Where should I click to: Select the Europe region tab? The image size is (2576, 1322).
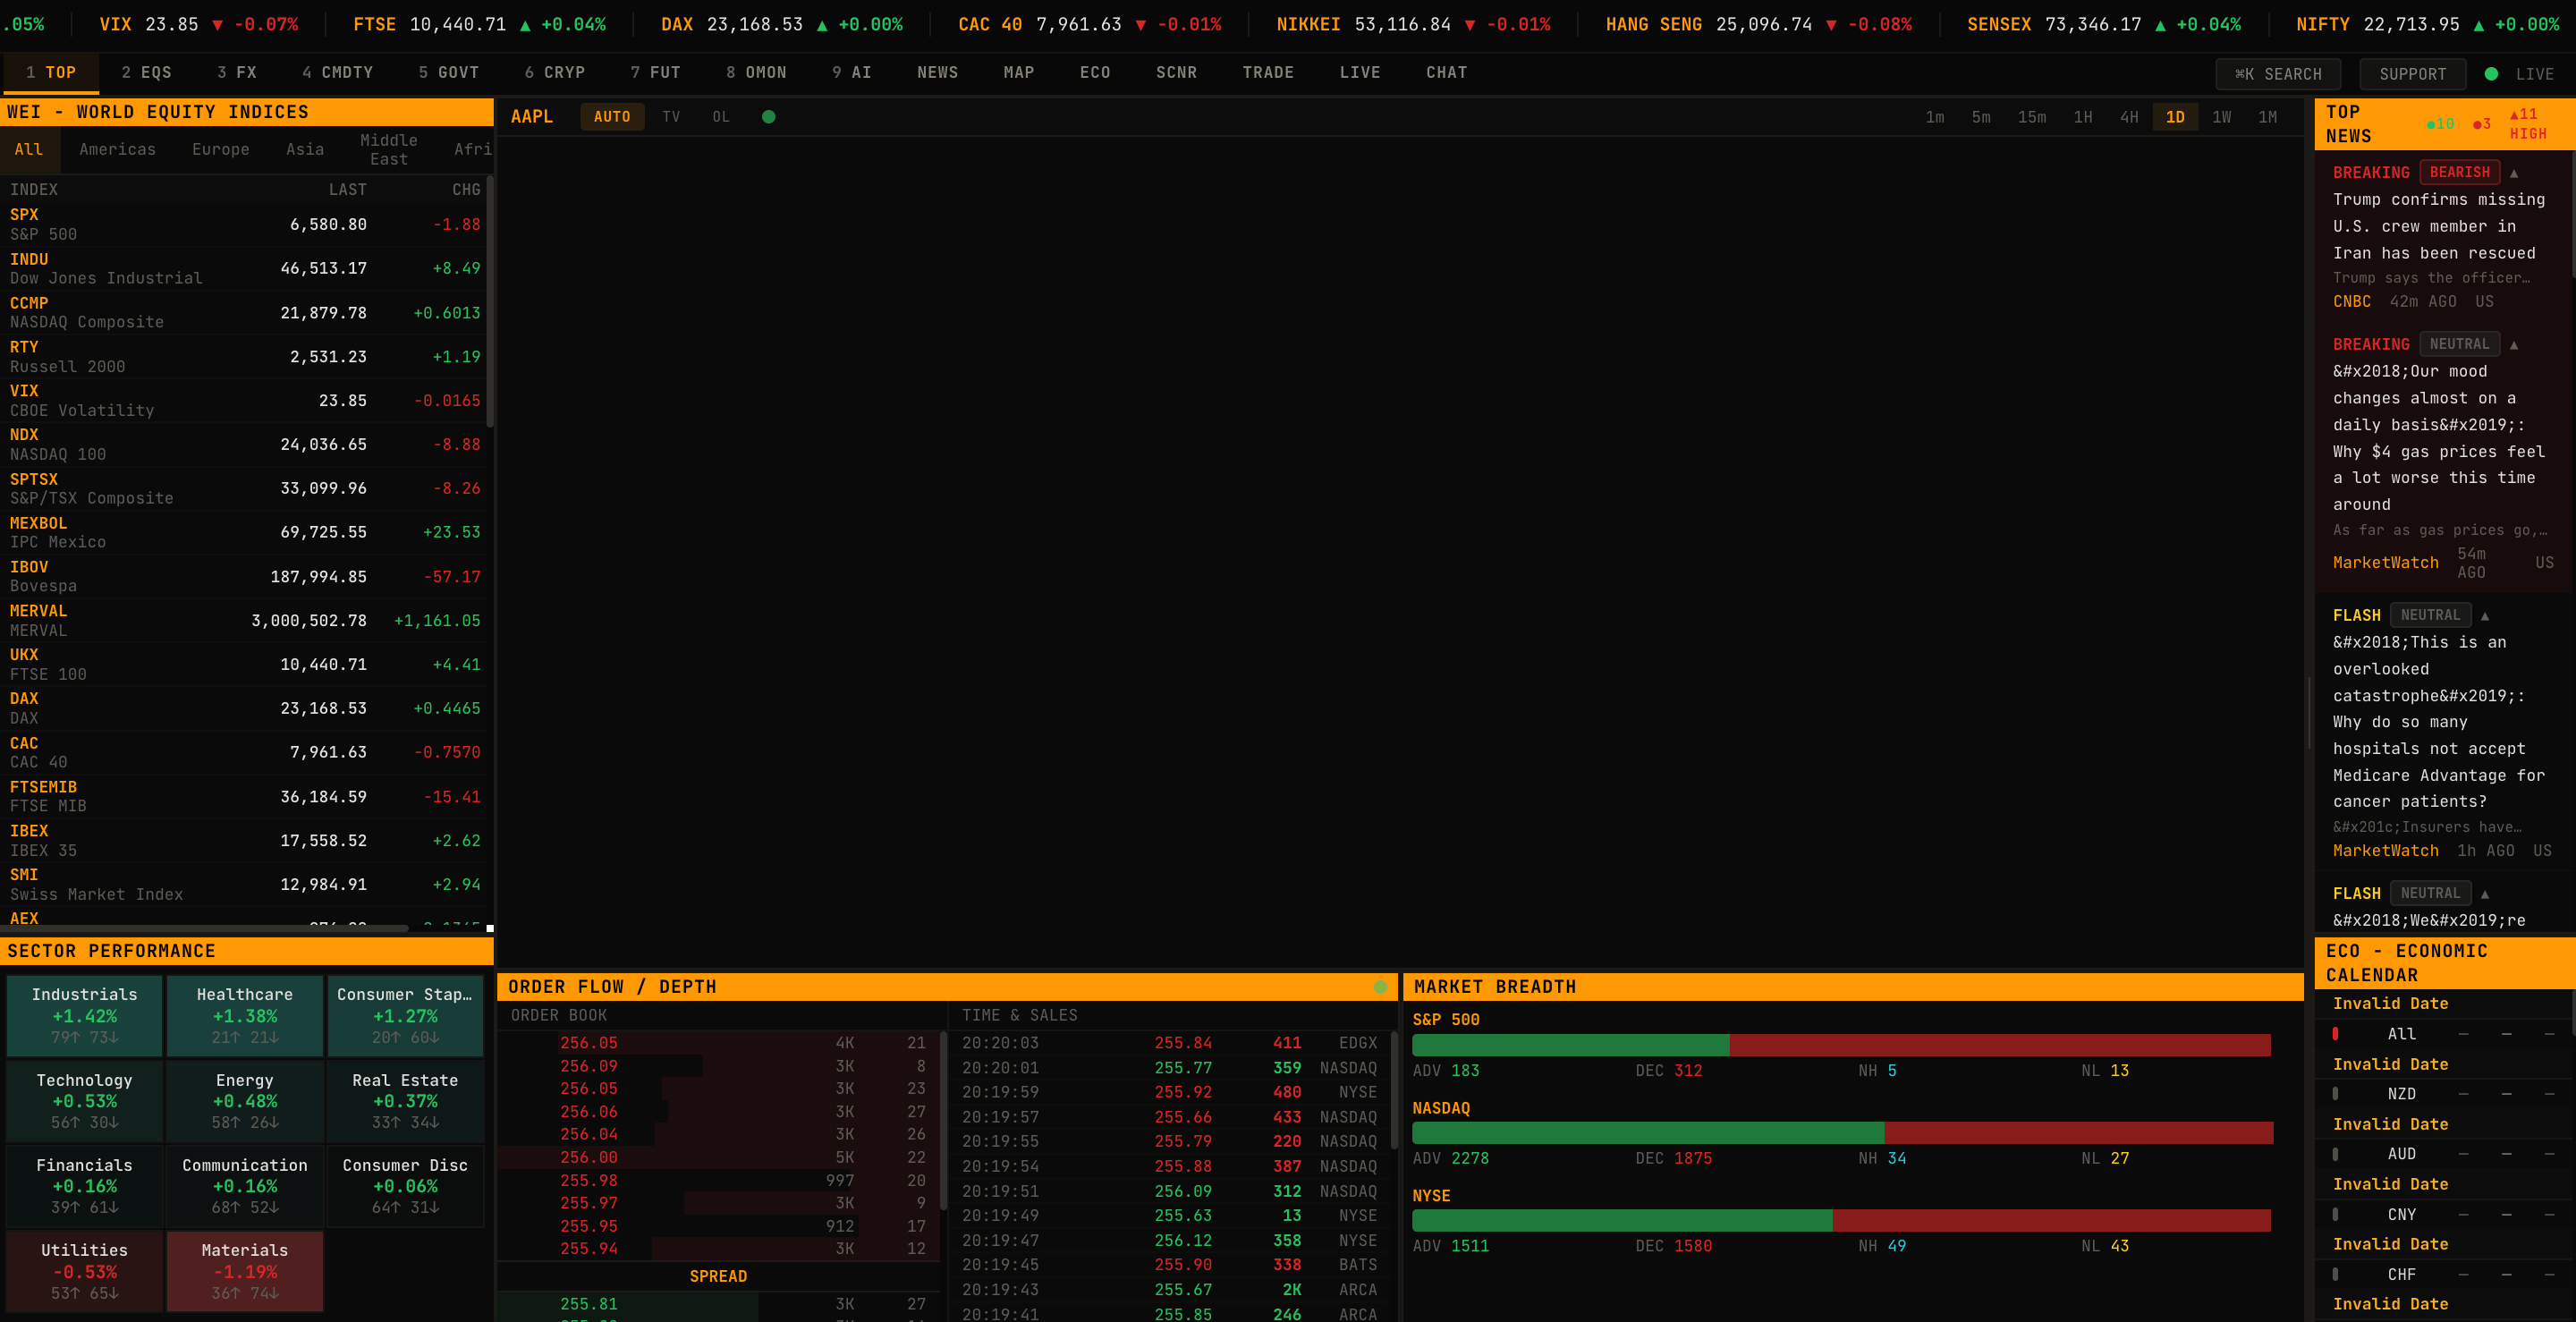tap(220, 149)
